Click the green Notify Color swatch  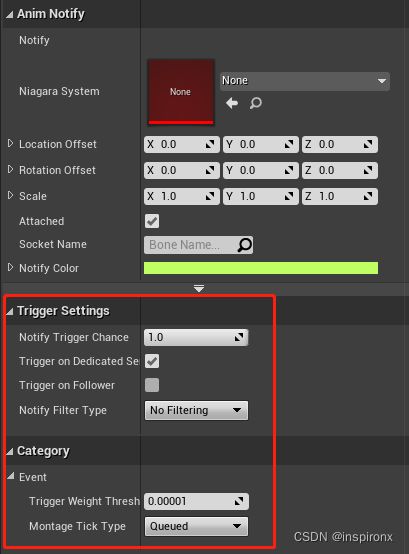[261, 268]
